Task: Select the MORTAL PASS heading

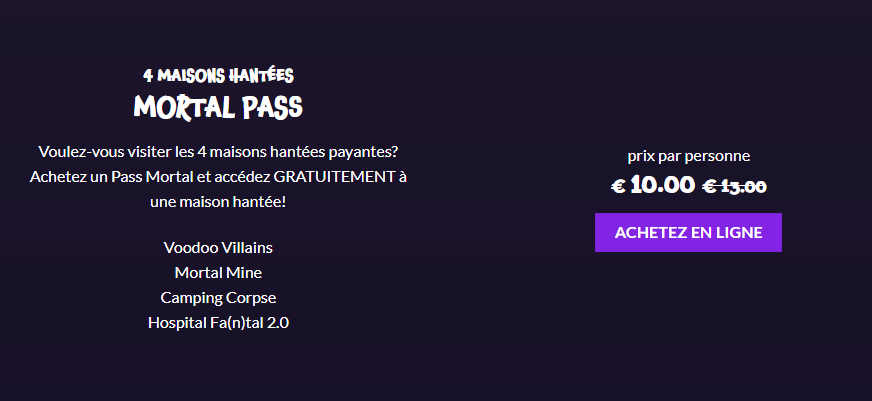Action: point(218,107)
